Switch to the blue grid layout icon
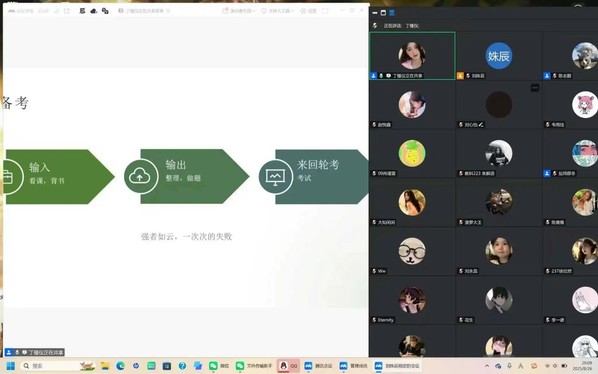 392,13
